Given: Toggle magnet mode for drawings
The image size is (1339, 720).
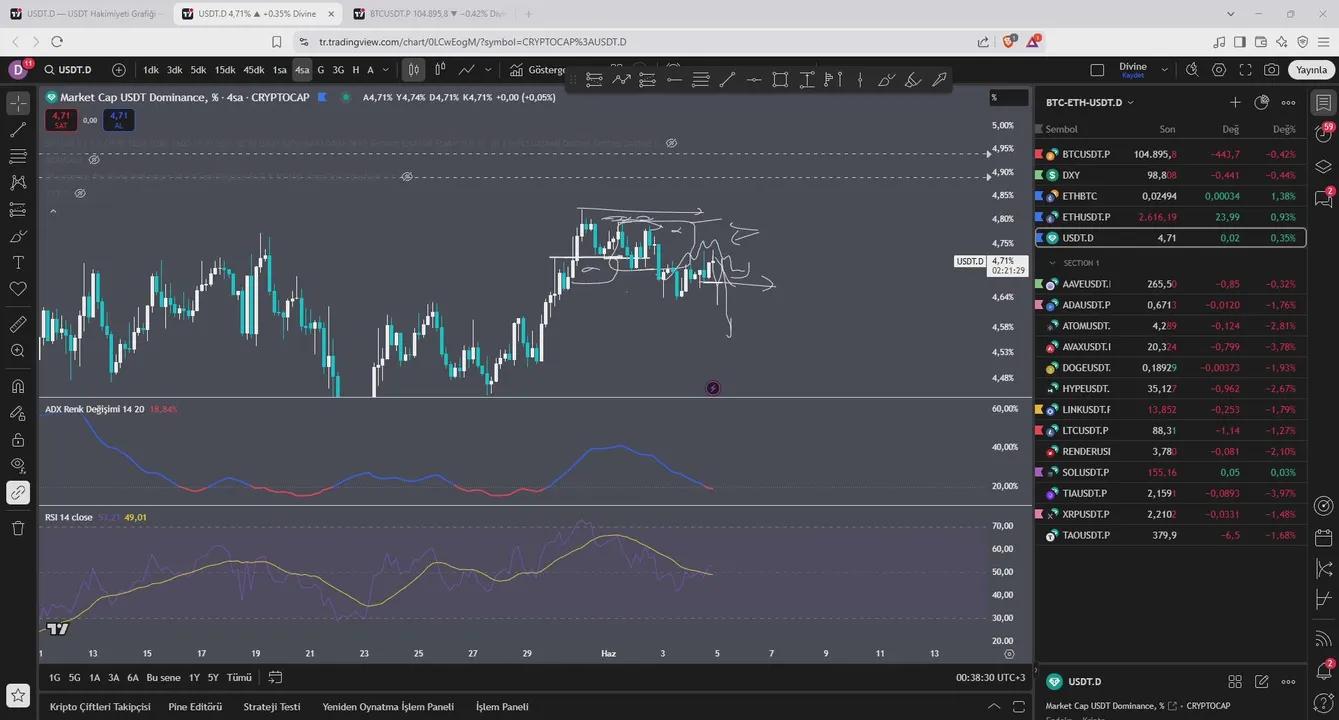Looking at the screenshot, I should (18, 387).
